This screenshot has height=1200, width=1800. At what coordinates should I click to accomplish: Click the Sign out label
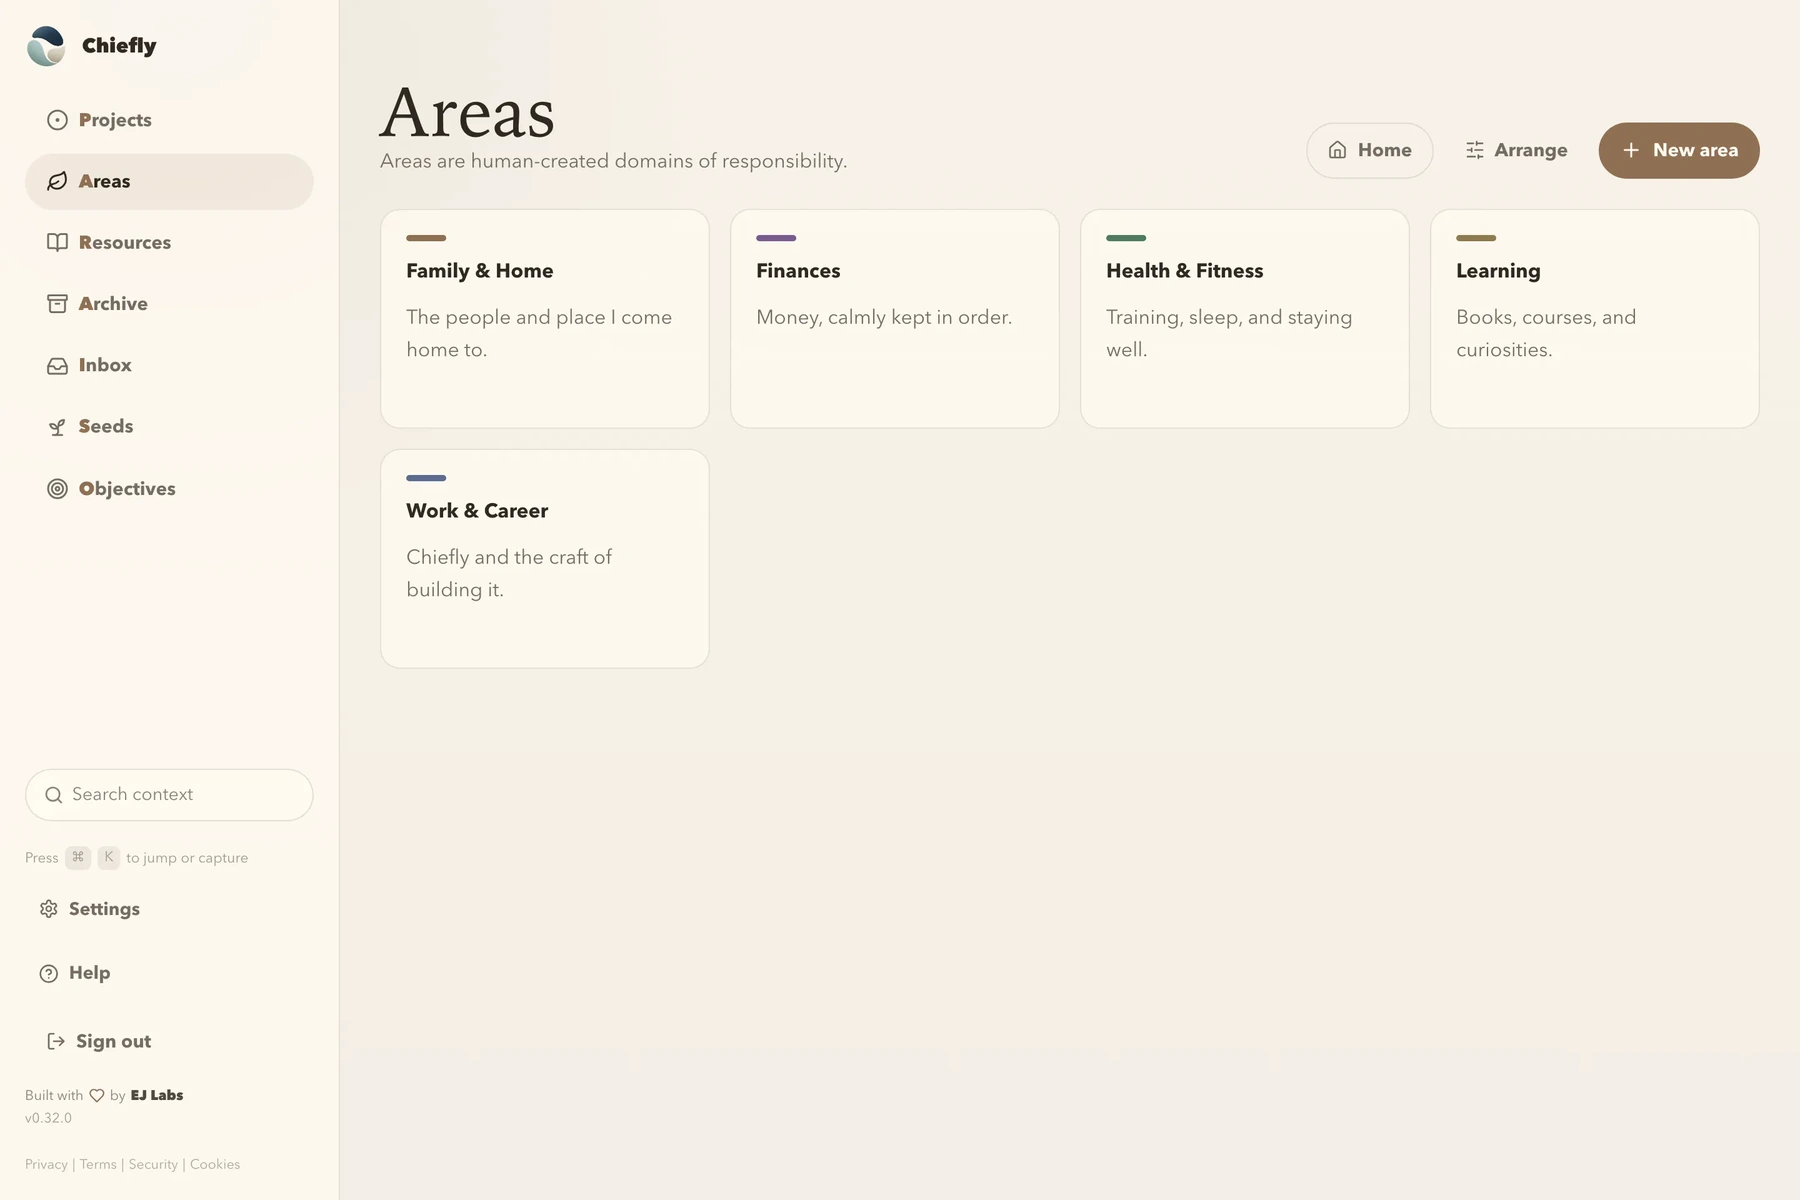click(114, 1041)
